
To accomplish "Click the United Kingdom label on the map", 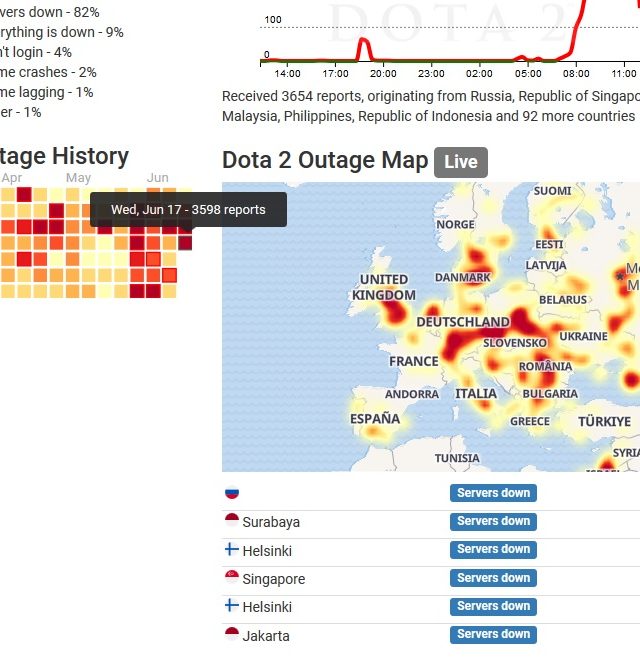I will [x=384, y=287].
